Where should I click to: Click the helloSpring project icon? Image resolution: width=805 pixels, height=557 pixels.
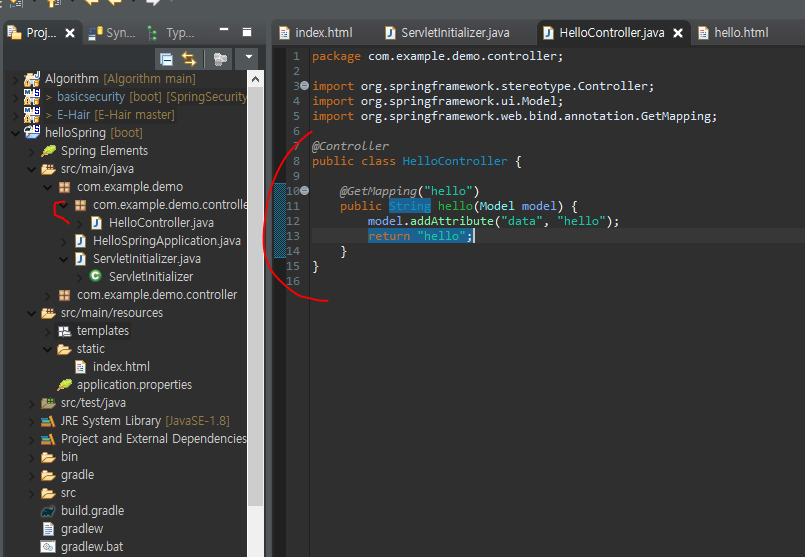click(32, 132)
